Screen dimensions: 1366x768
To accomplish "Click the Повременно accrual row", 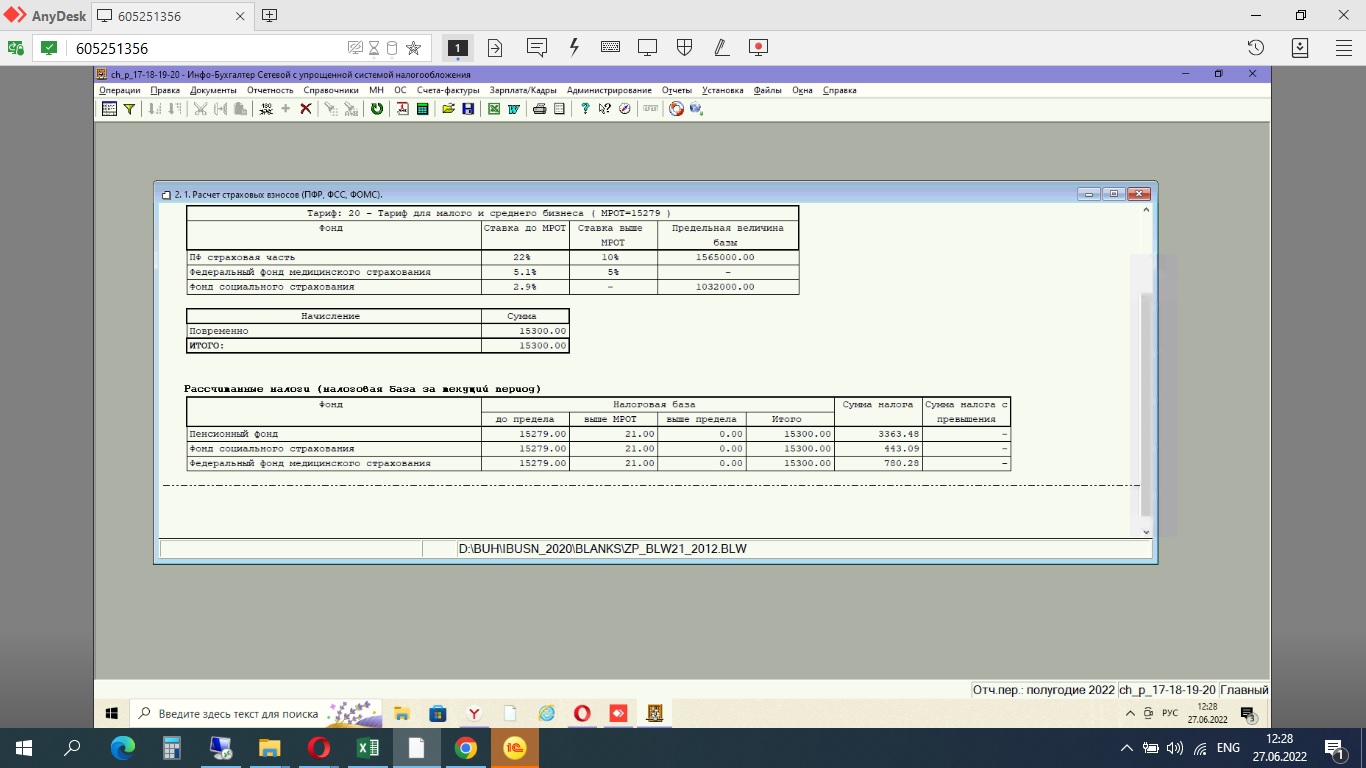I will pos(377,331).
